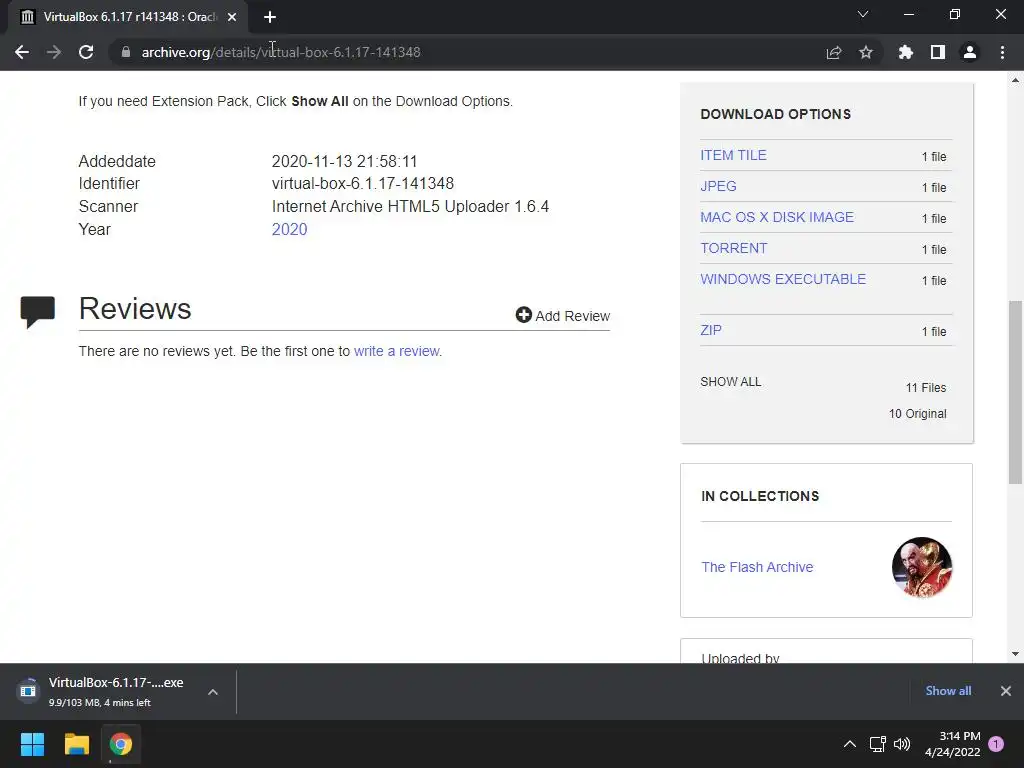Click SHOW ALL in download options

pyautogui.click(x=731, y=382)
